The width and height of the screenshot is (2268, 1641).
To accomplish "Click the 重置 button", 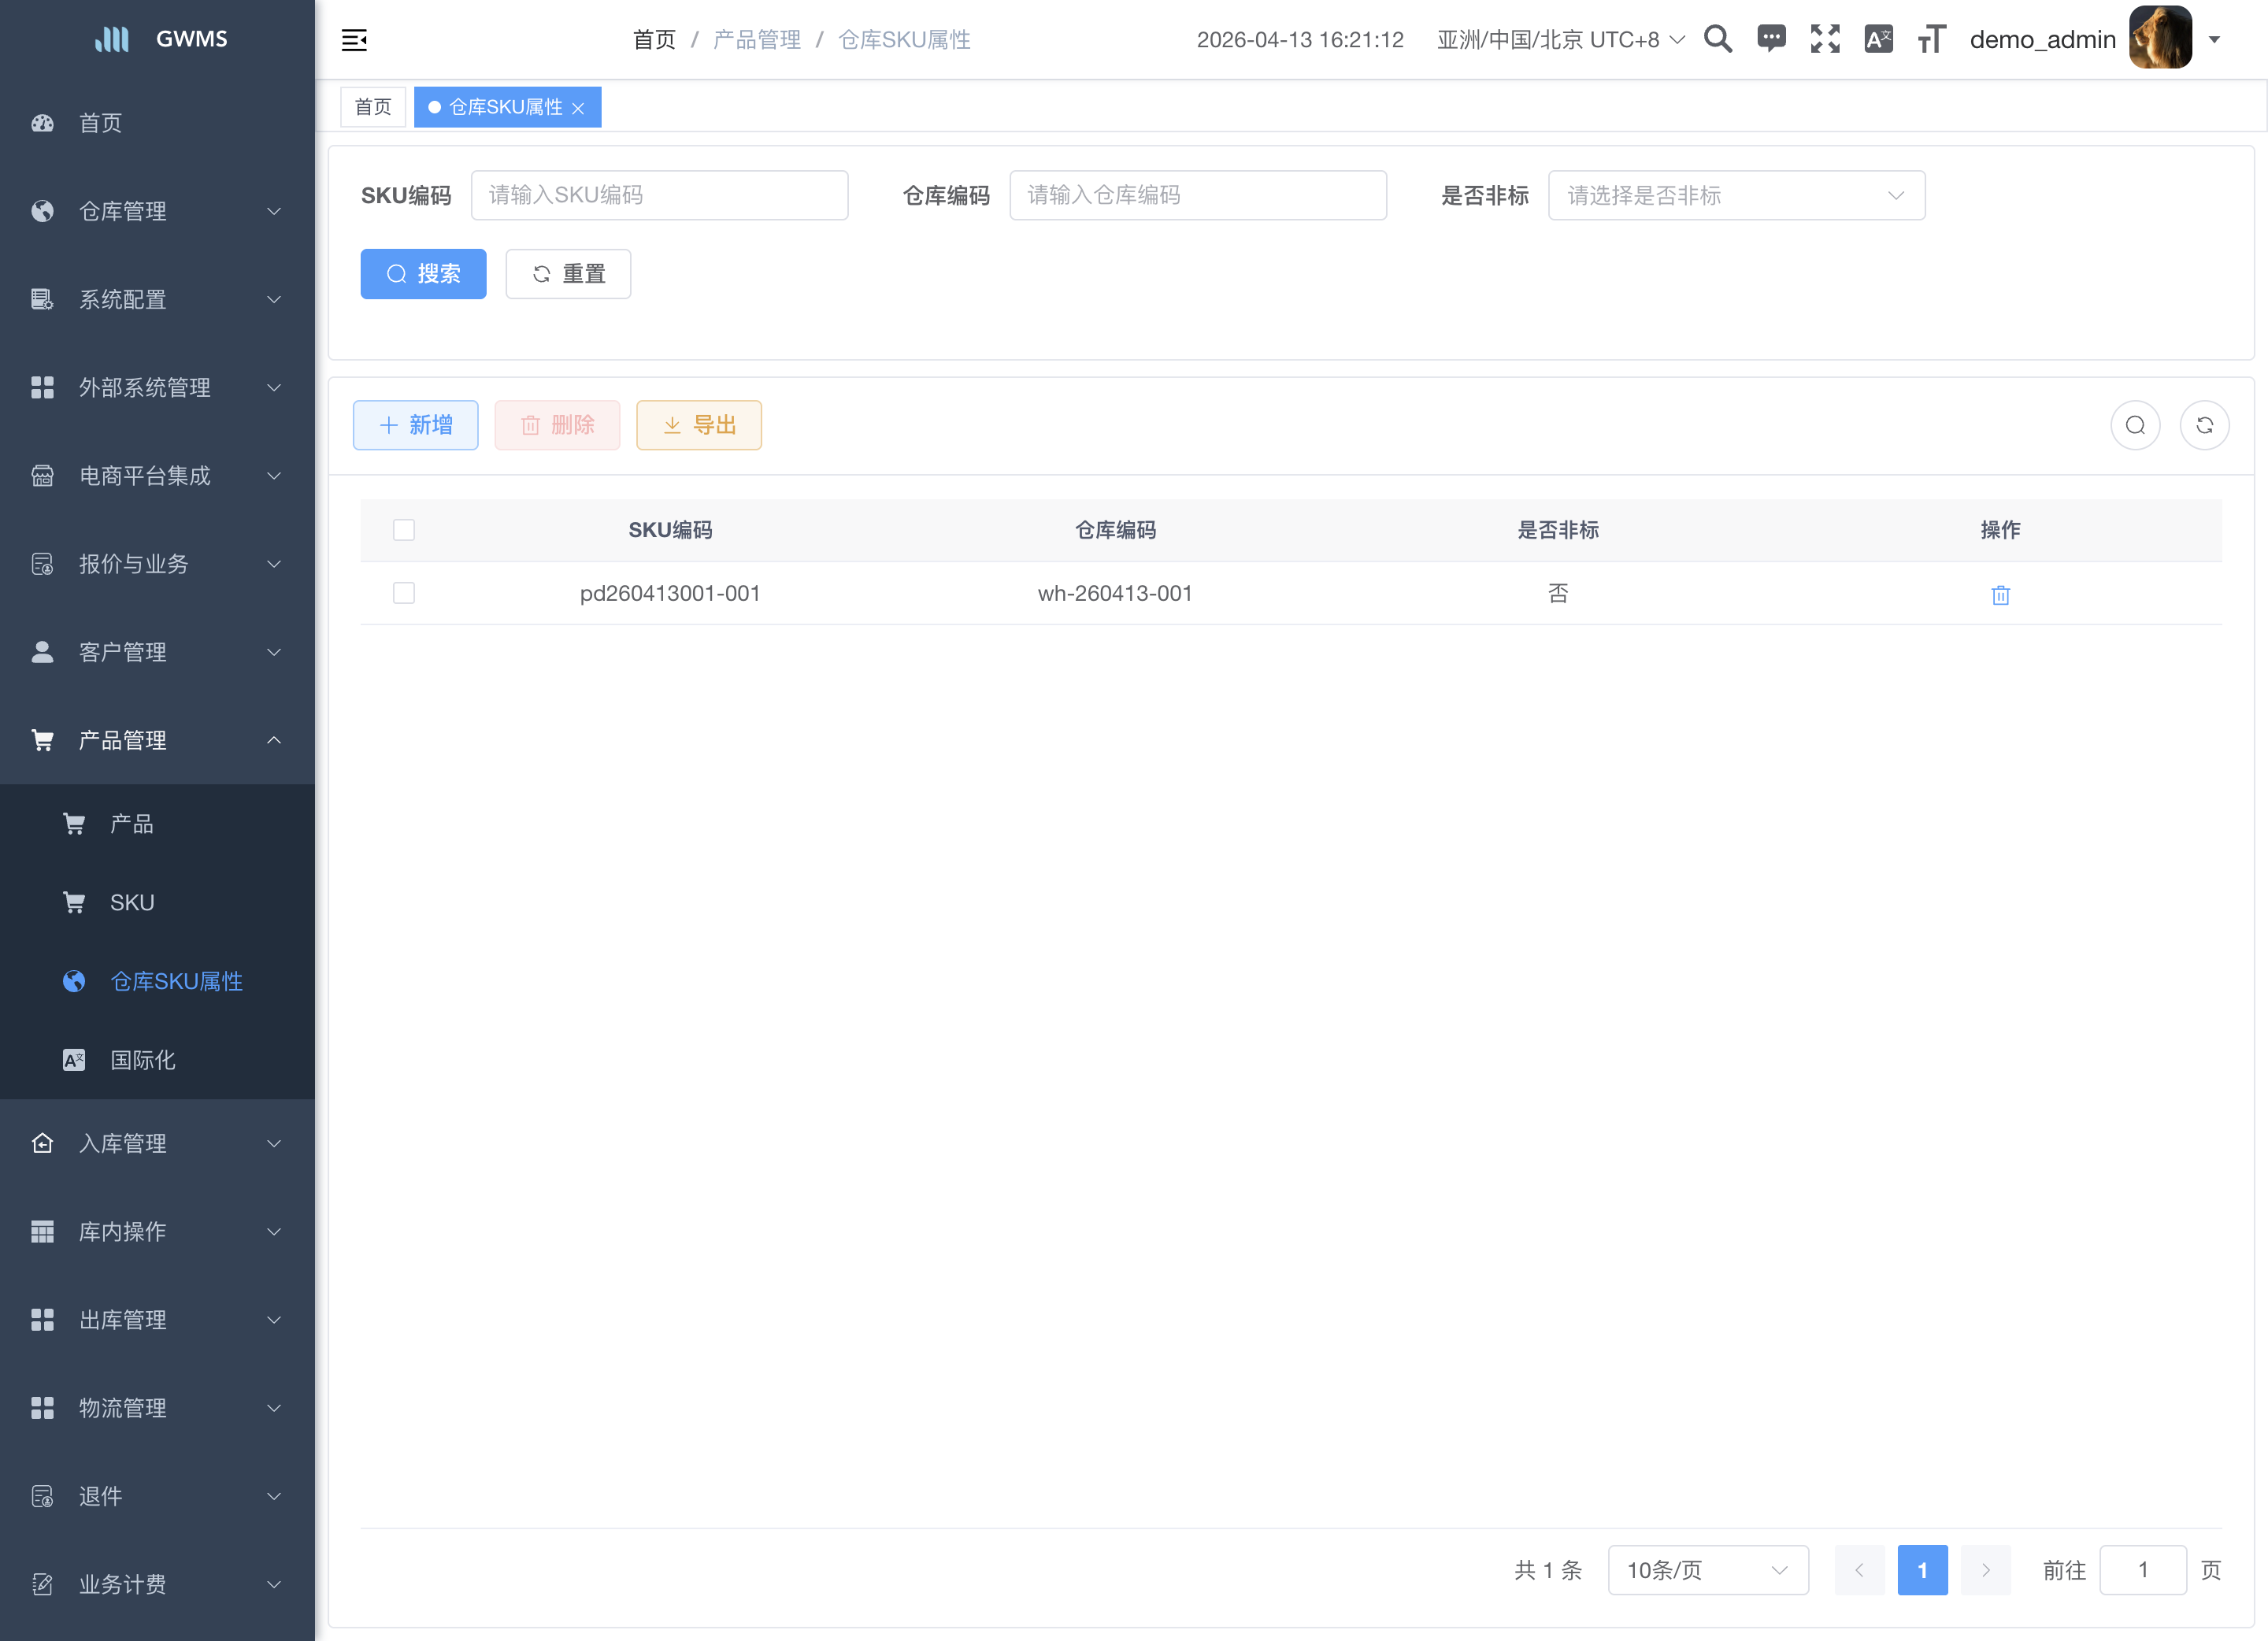I will click(x=568, y=274).
